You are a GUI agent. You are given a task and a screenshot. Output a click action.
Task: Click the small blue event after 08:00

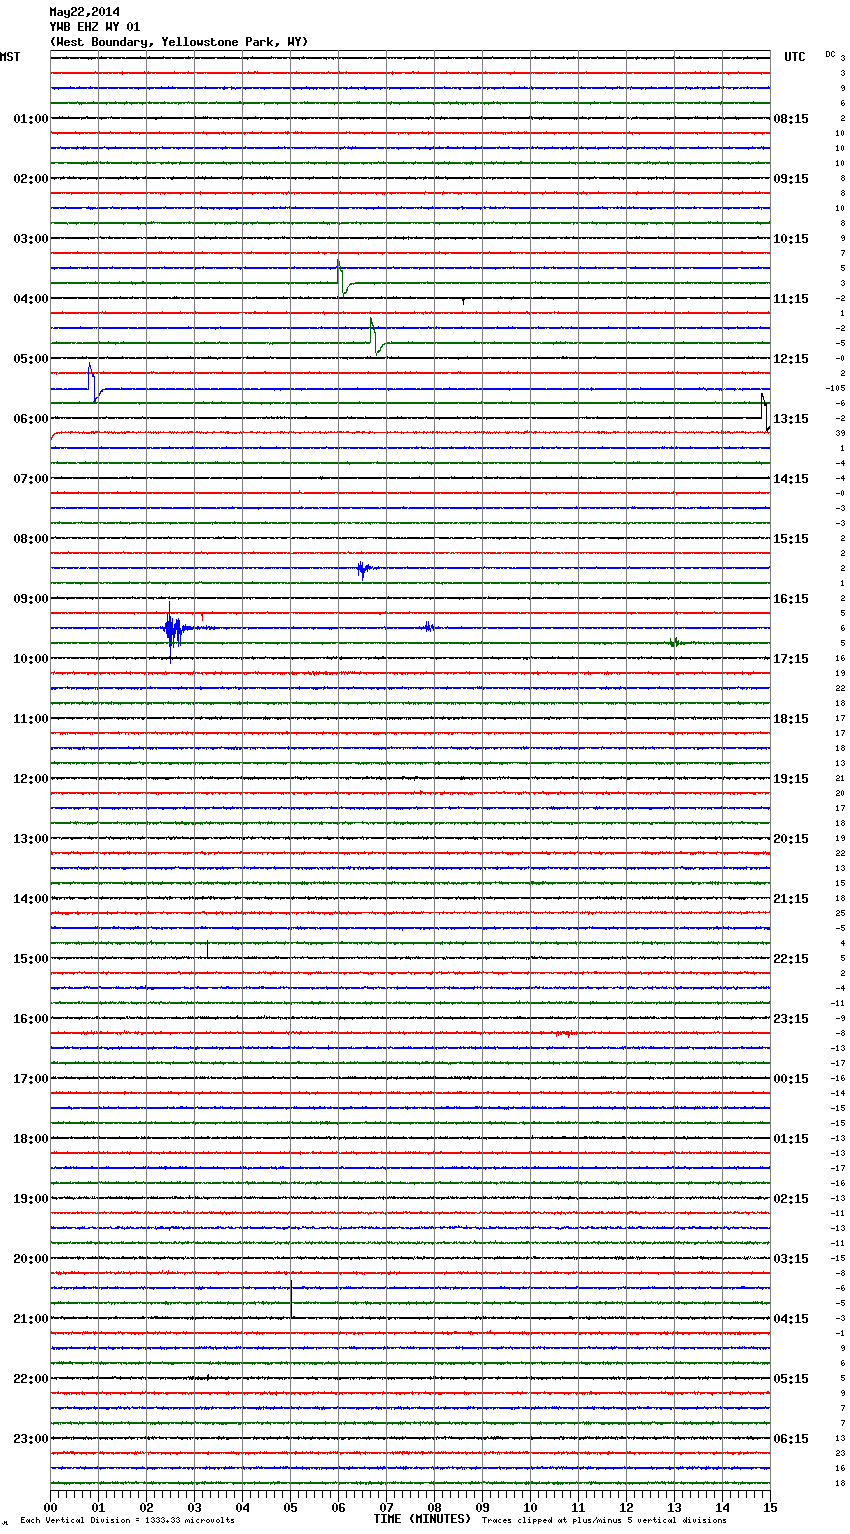tap(364, 569)
